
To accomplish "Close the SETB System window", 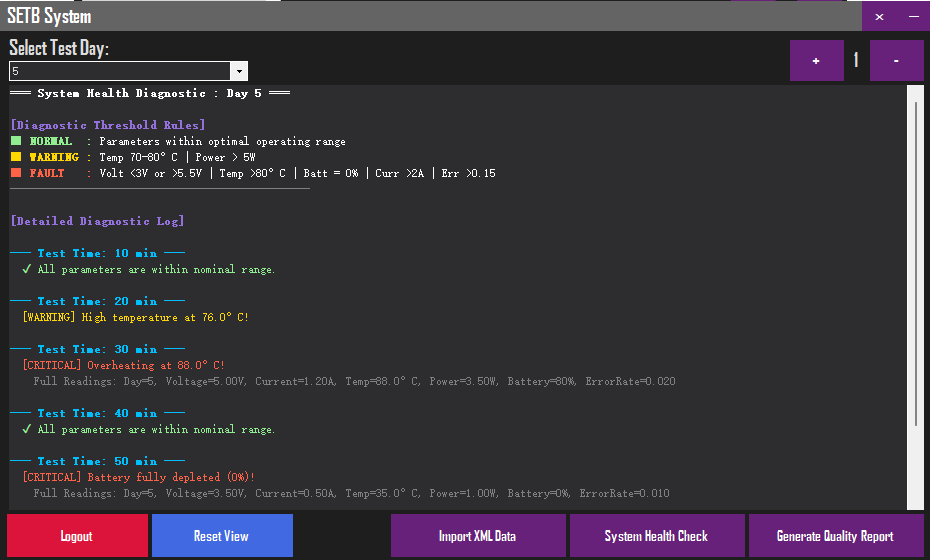I will click(x=880, y=17).
